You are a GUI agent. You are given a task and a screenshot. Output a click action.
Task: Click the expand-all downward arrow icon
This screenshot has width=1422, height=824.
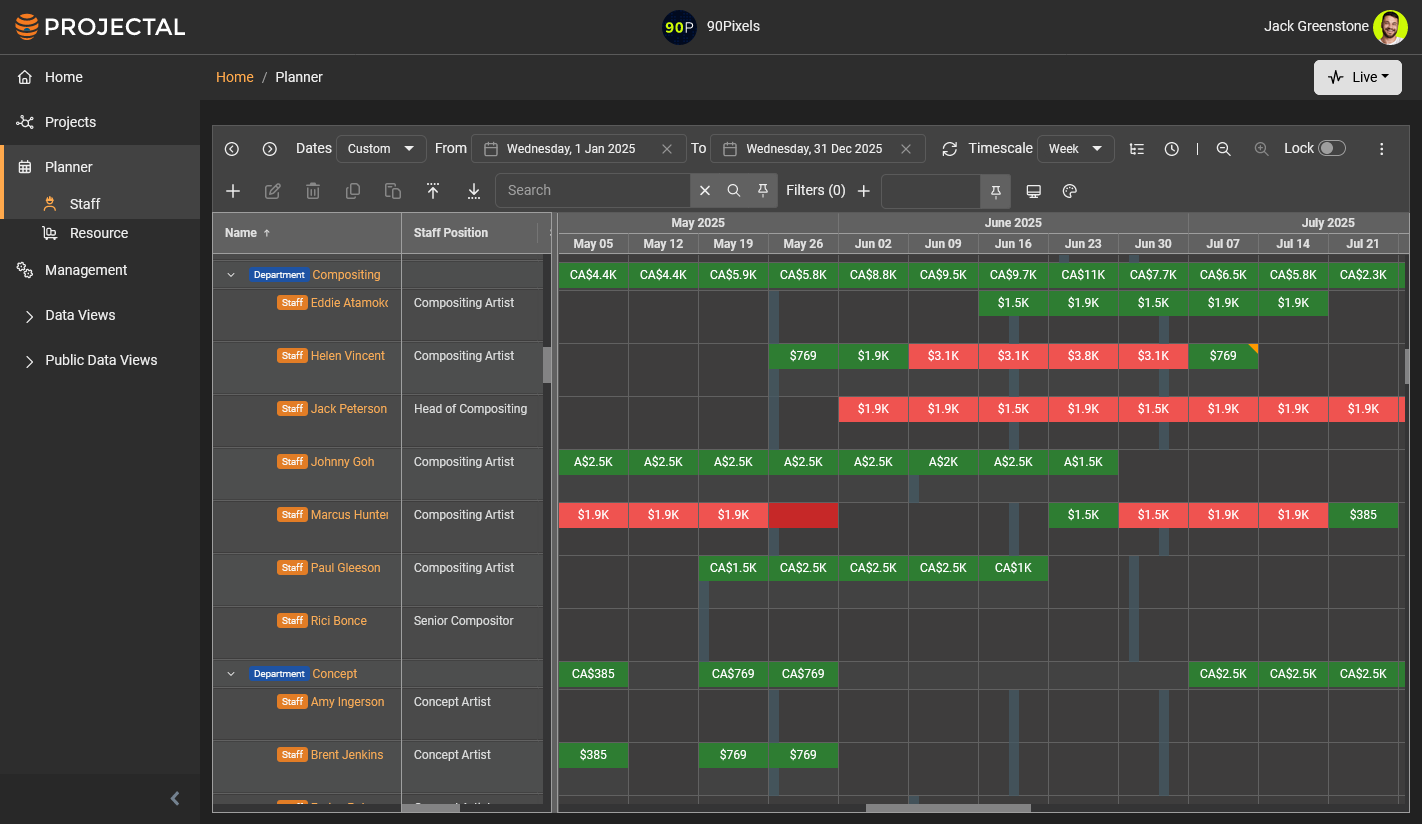tap(474, 191)
